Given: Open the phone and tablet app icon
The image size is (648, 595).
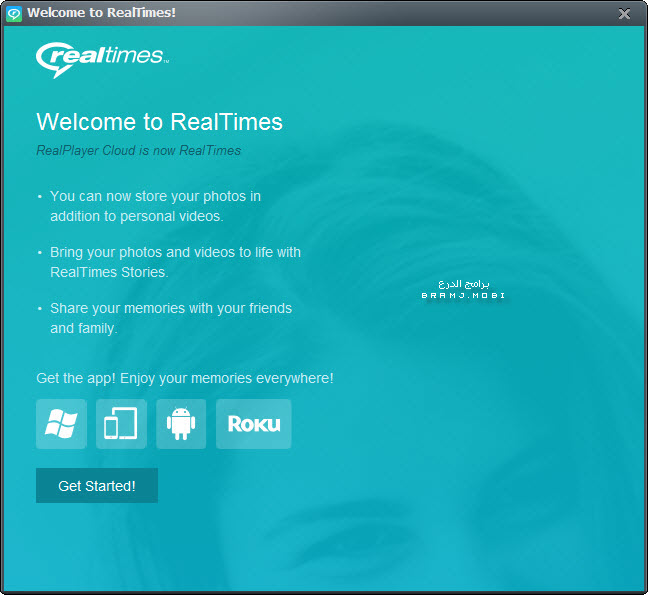Looking at the screenshot, I should 121,424.
